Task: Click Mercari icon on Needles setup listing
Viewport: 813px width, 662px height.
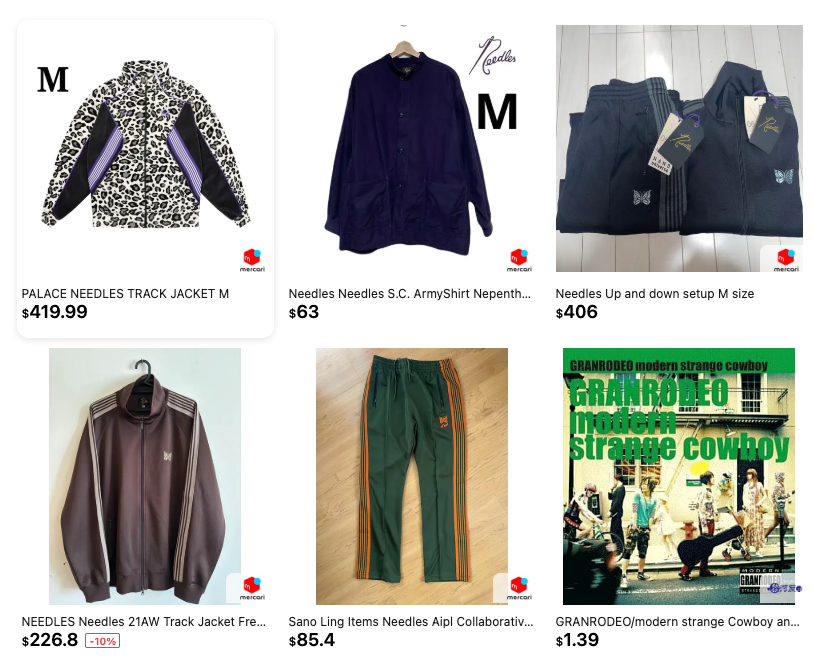Action: point(786,260)
